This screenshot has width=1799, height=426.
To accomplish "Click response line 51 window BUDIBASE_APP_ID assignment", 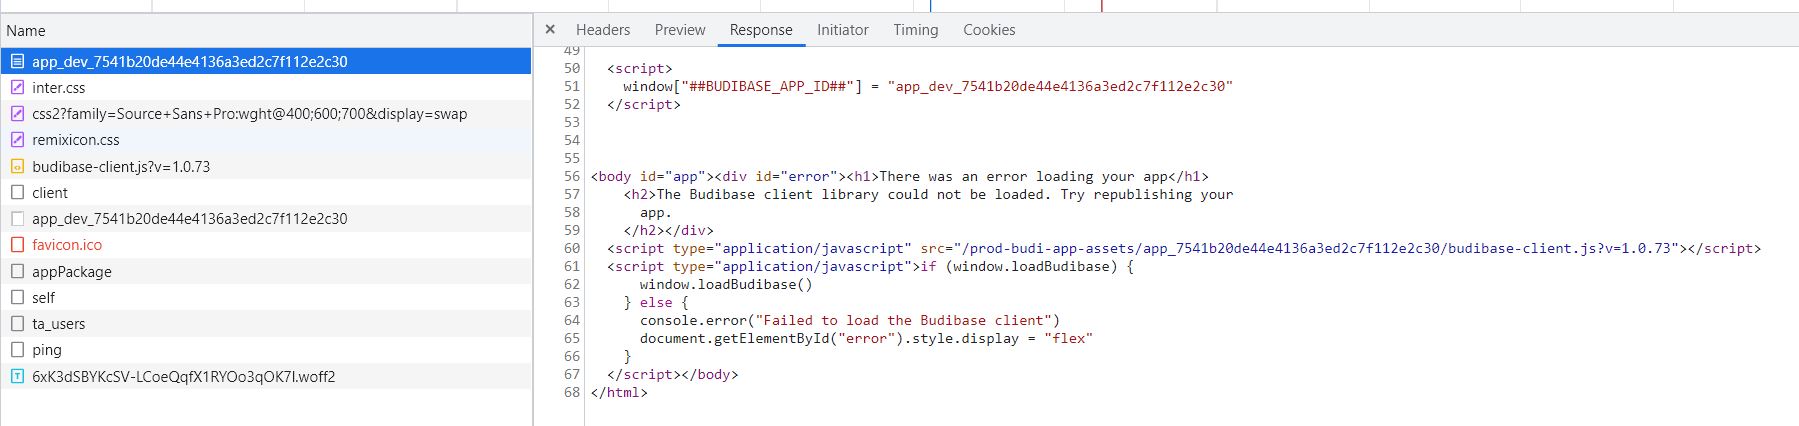I will 928,86.
